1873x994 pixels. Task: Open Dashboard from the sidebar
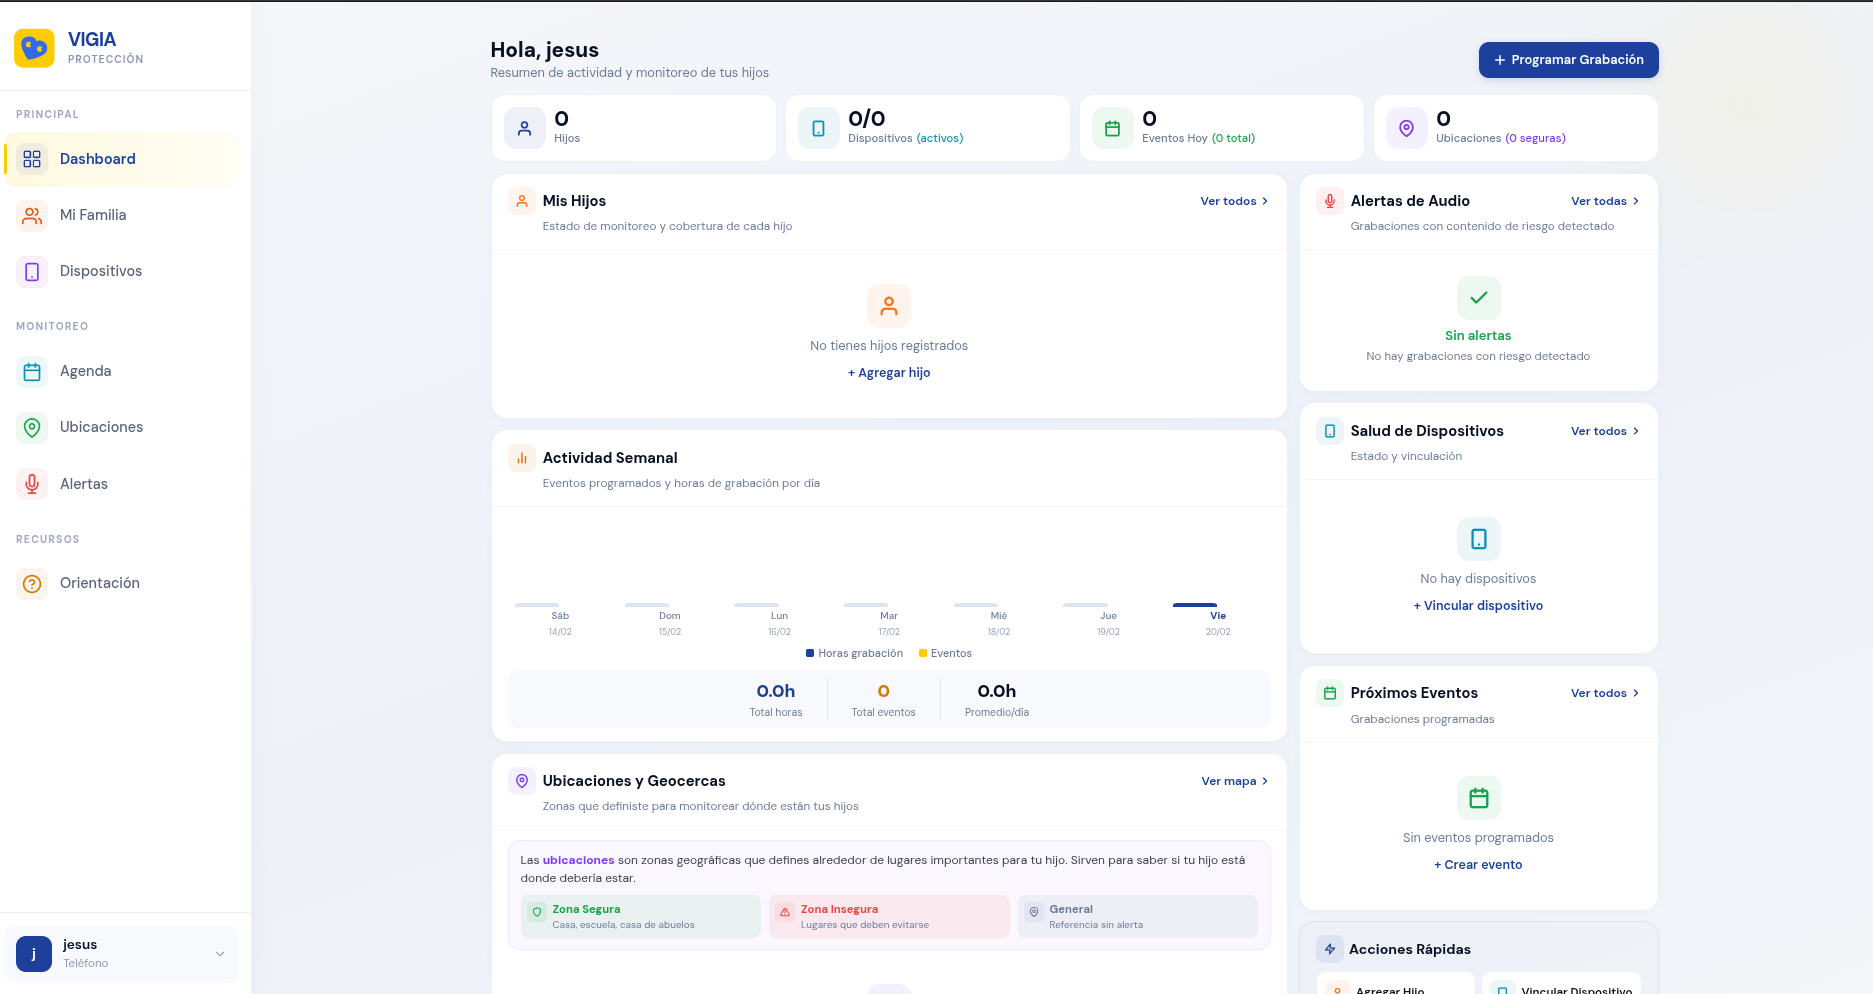pyautogui.click(x=97, y=159)
